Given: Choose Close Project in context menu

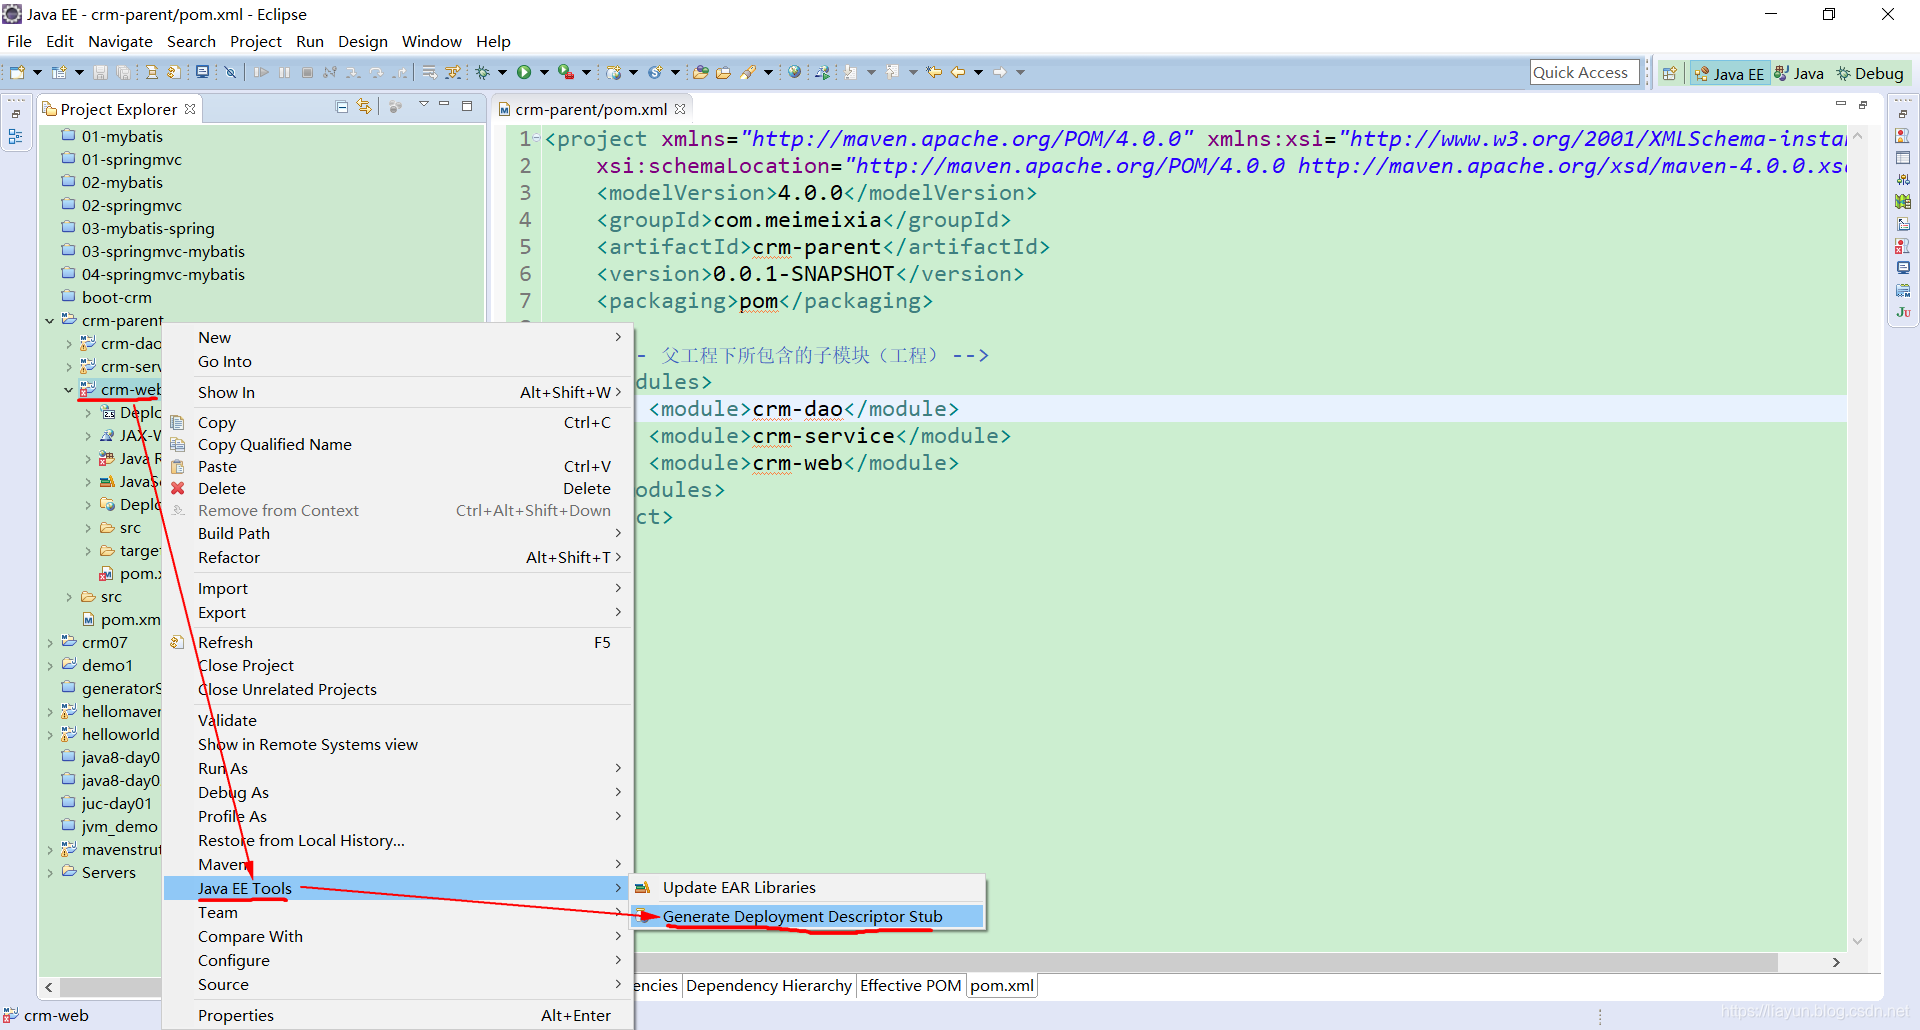Looking at the screenshot, I should (x=398, y=665).
